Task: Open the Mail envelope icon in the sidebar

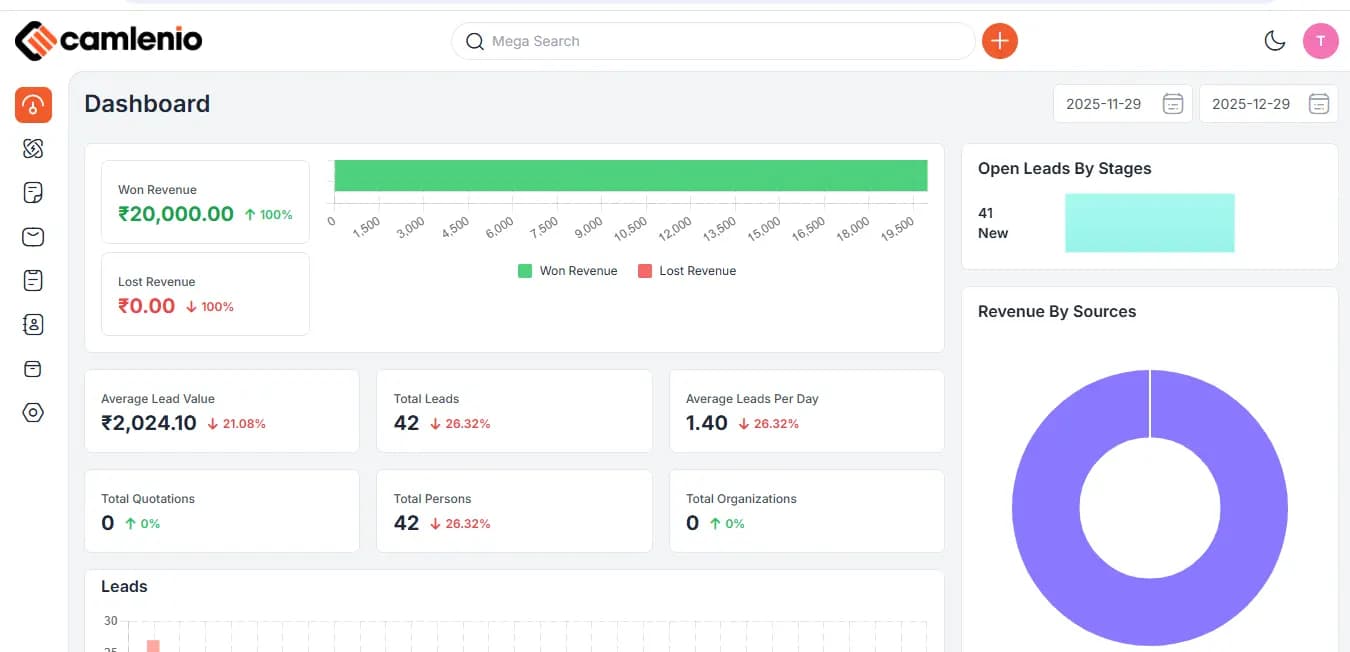Action: tap(33, 237)
